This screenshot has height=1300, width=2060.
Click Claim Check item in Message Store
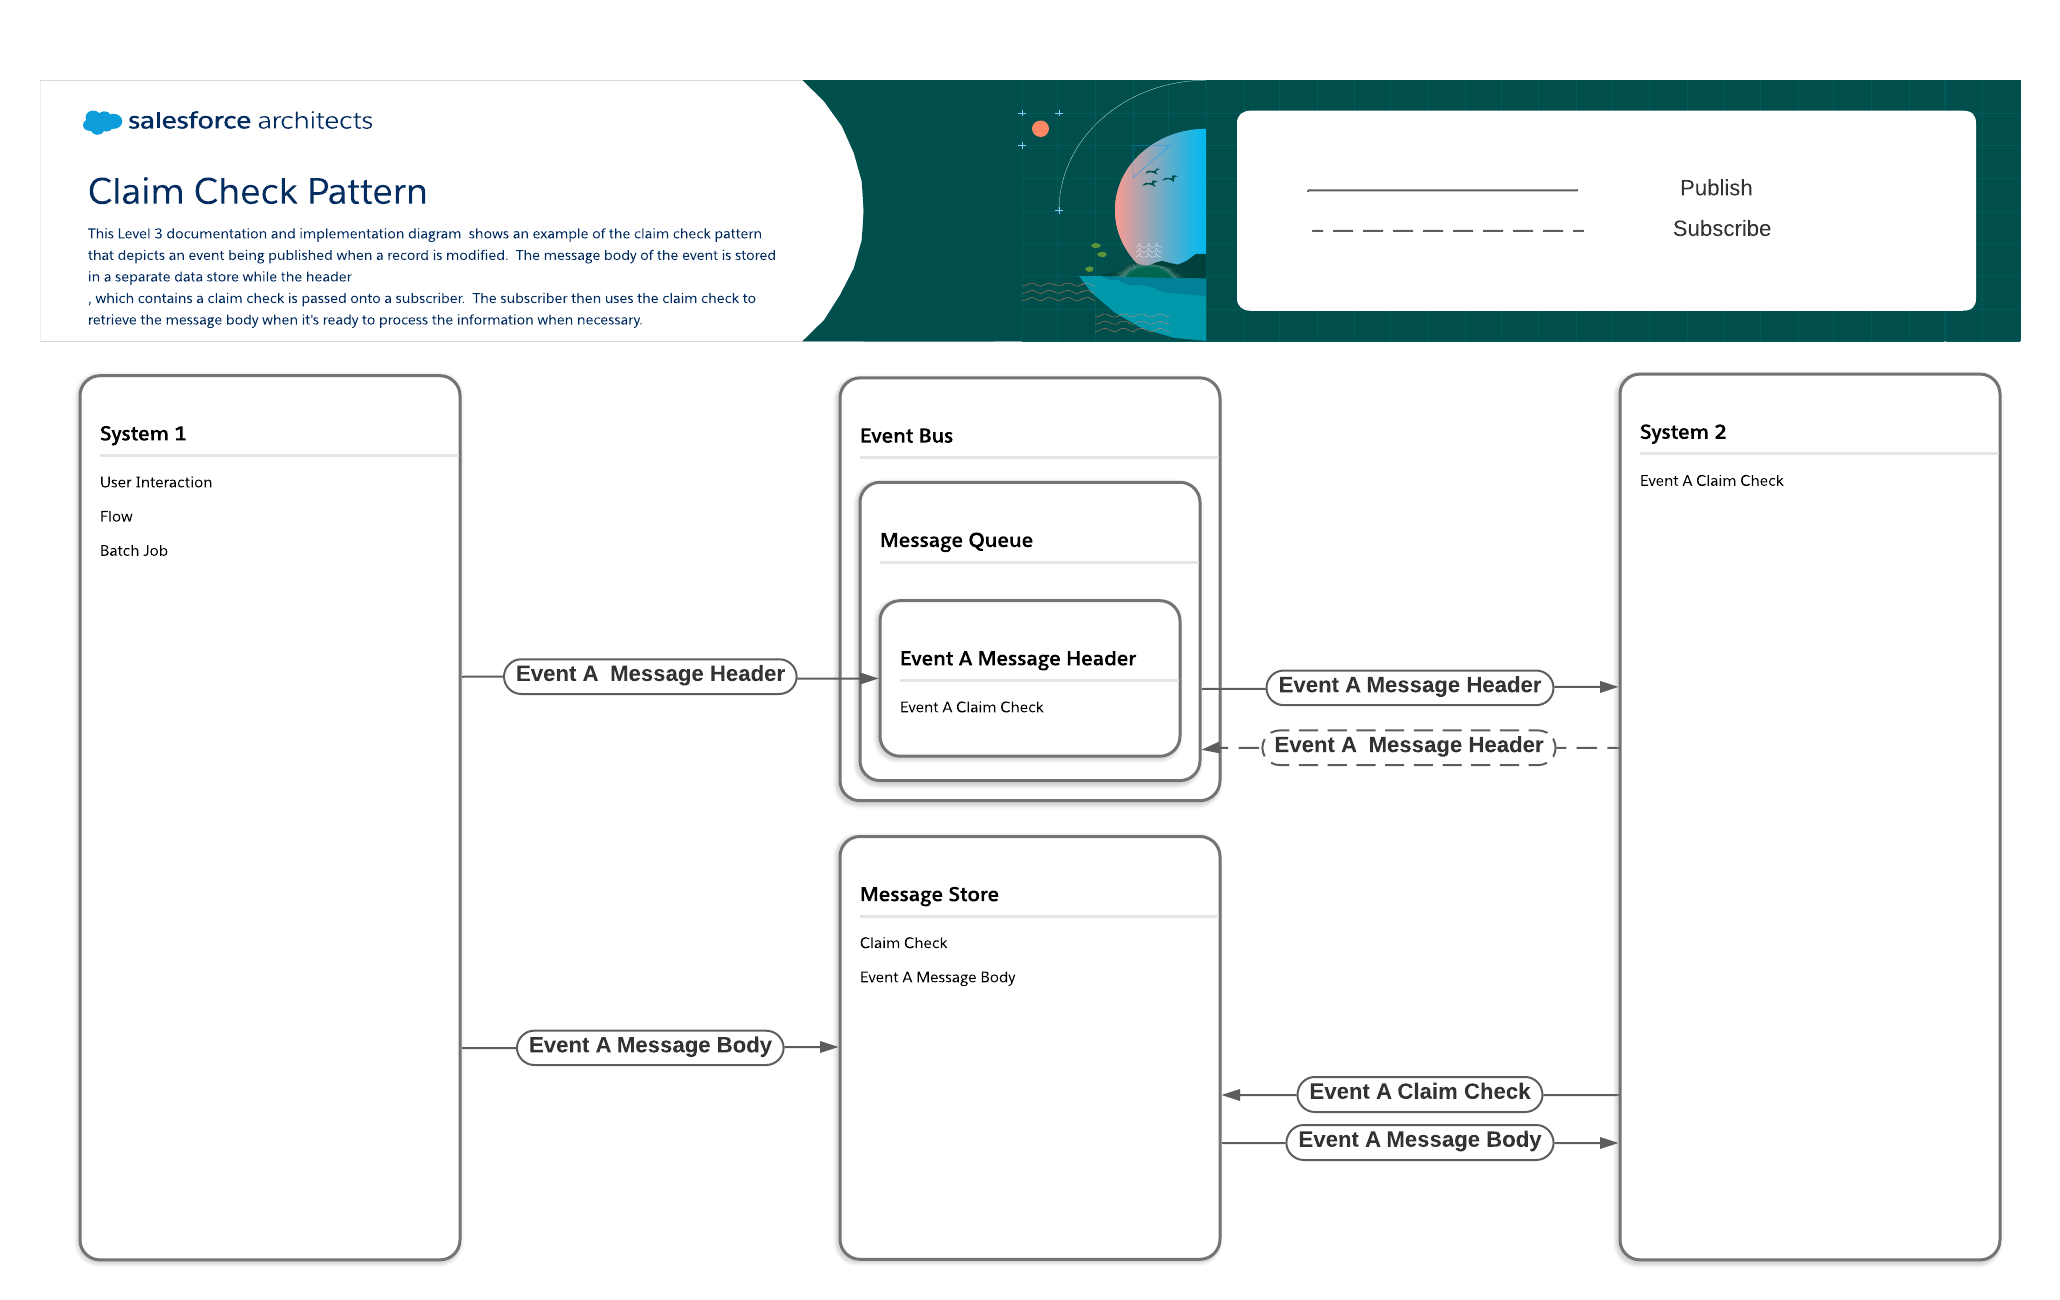click(x=903, y=943)
